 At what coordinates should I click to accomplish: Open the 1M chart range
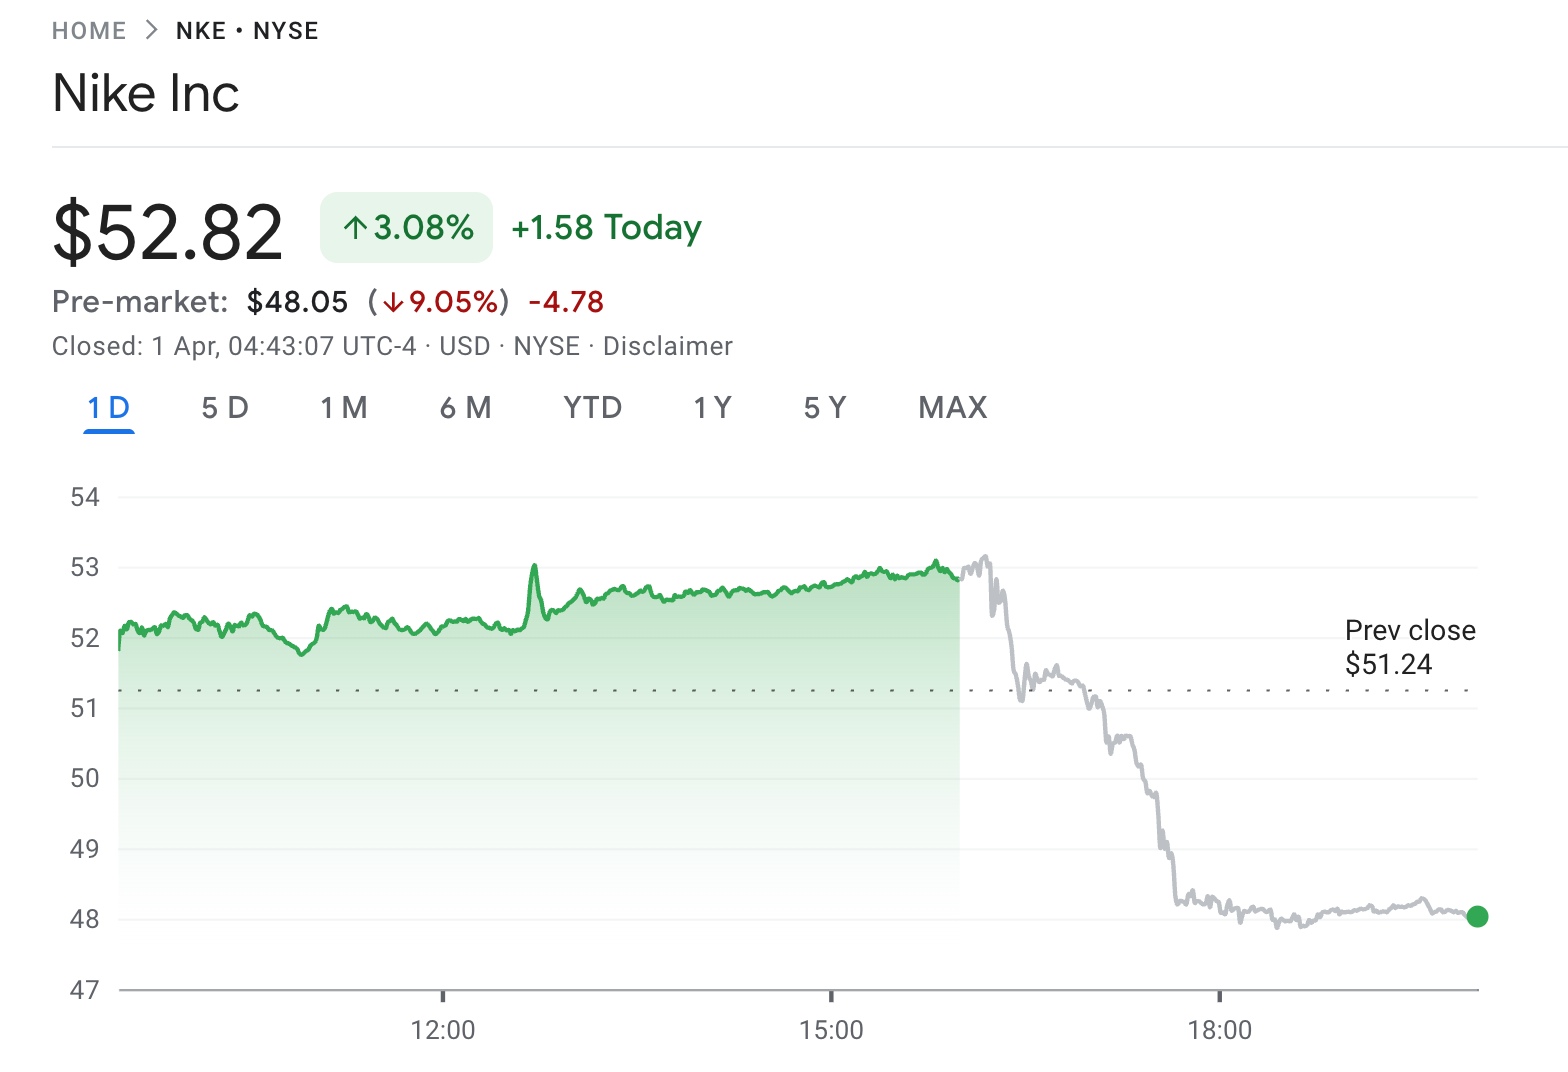[344, 407]
